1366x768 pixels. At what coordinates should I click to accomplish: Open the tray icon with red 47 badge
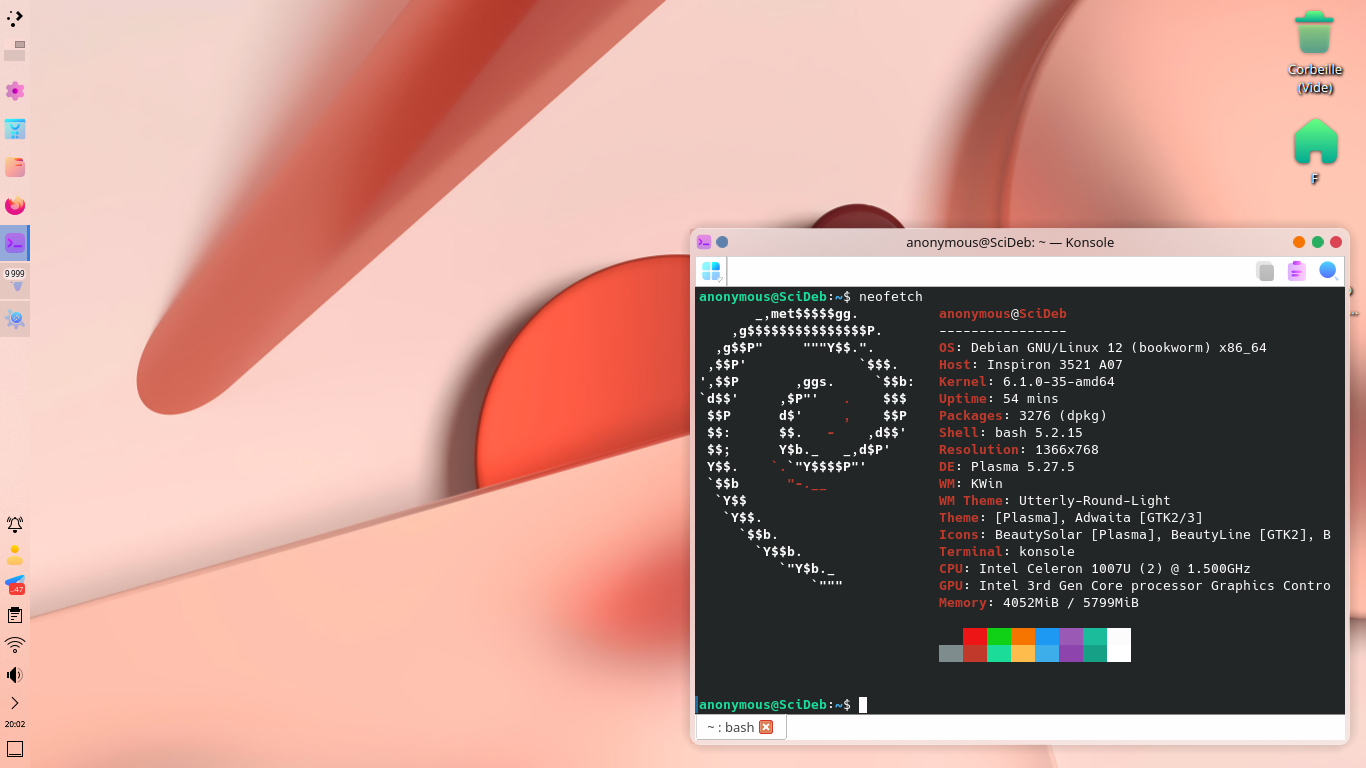click(15, 585)
